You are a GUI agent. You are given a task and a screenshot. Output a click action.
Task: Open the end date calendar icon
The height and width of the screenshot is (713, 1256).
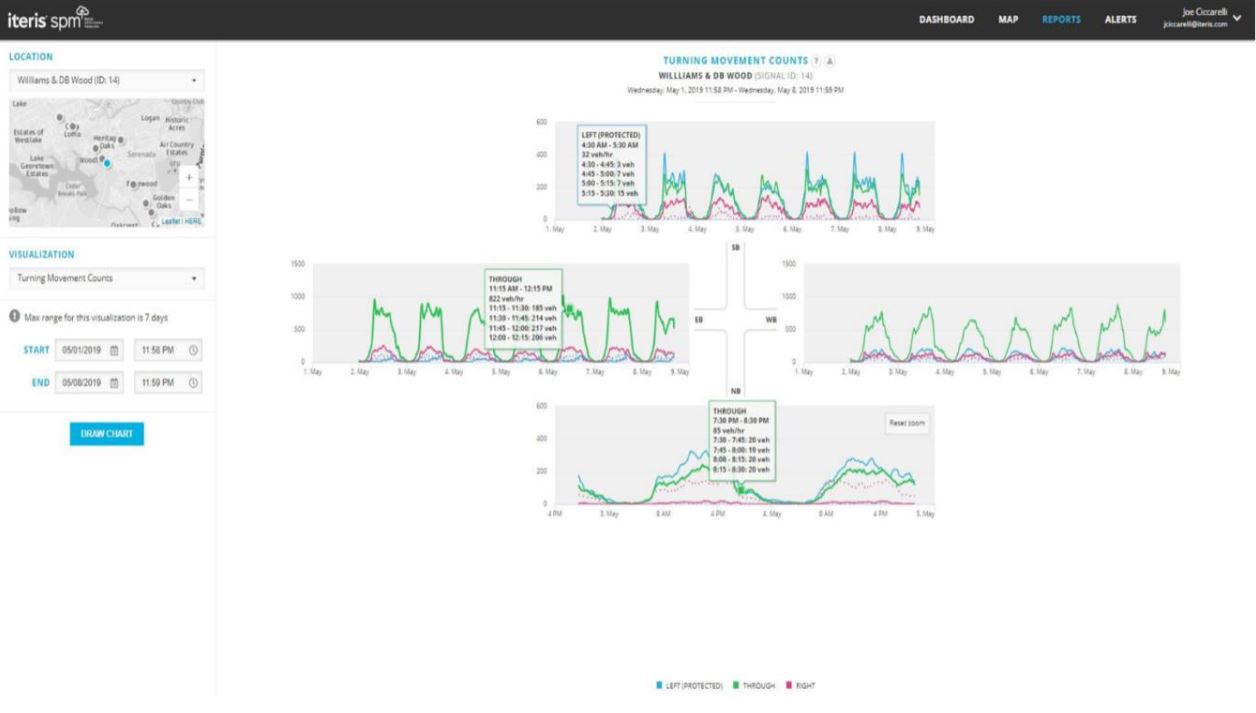click(114, 382)
